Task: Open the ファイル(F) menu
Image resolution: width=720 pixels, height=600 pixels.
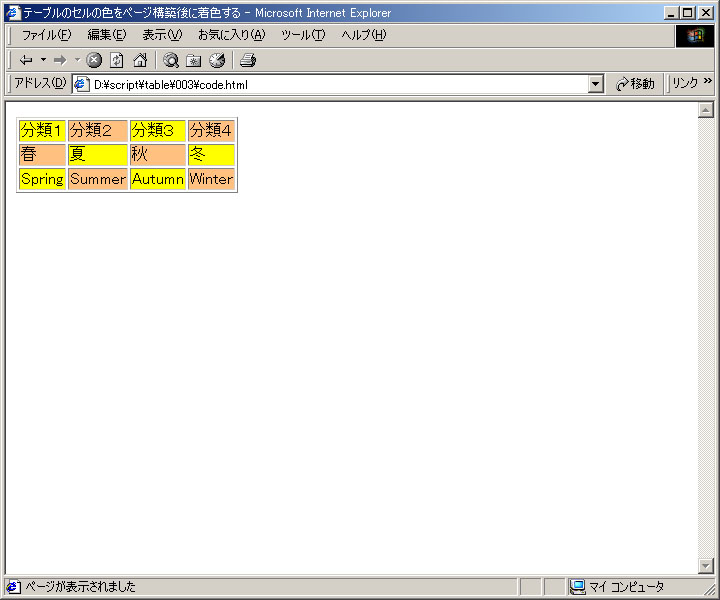Action: click(46, 35)
